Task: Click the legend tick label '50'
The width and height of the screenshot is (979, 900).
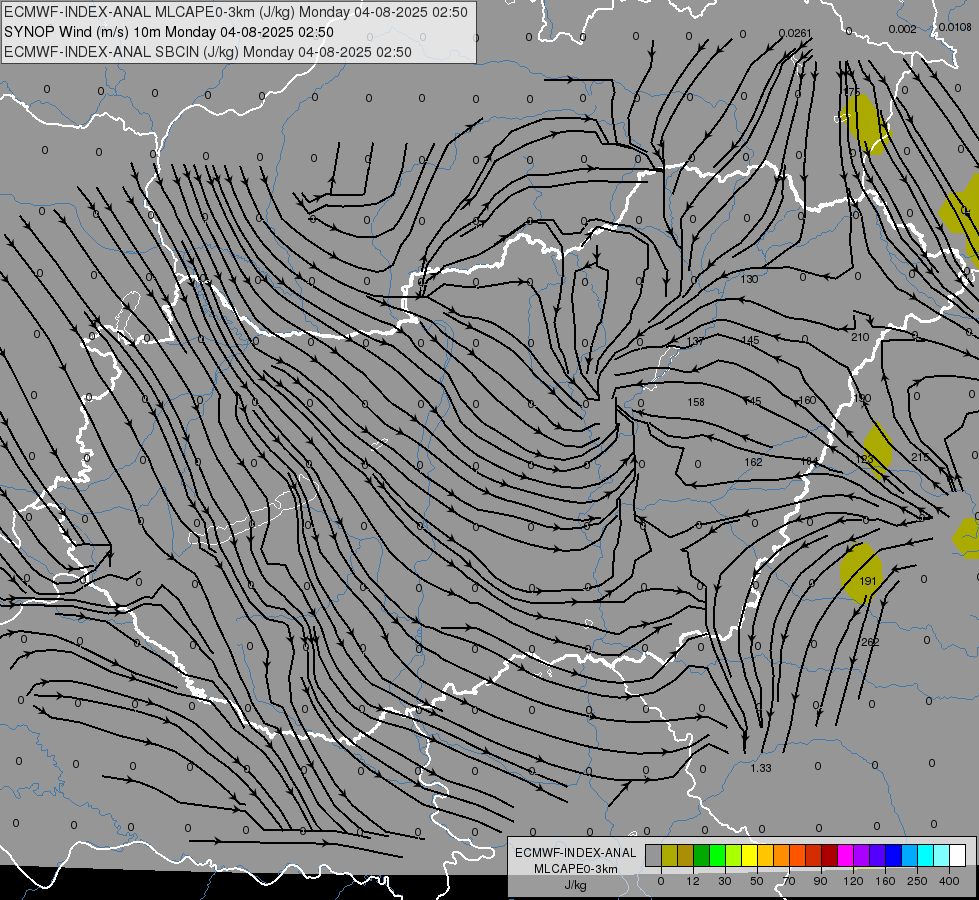Action: 757,881
